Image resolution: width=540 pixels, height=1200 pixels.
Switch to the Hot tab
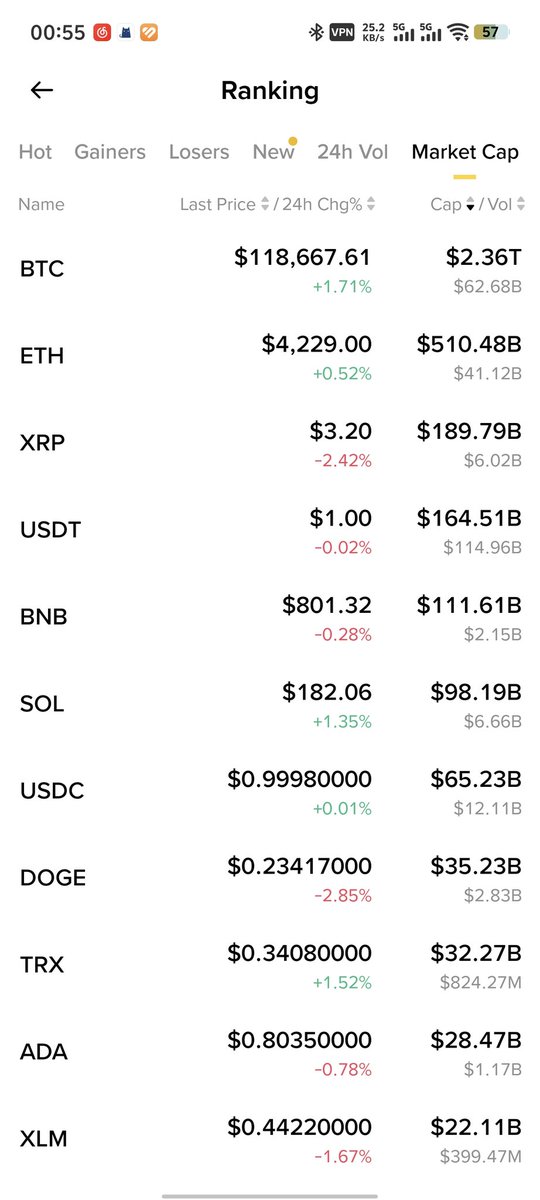tap(35, 152)
